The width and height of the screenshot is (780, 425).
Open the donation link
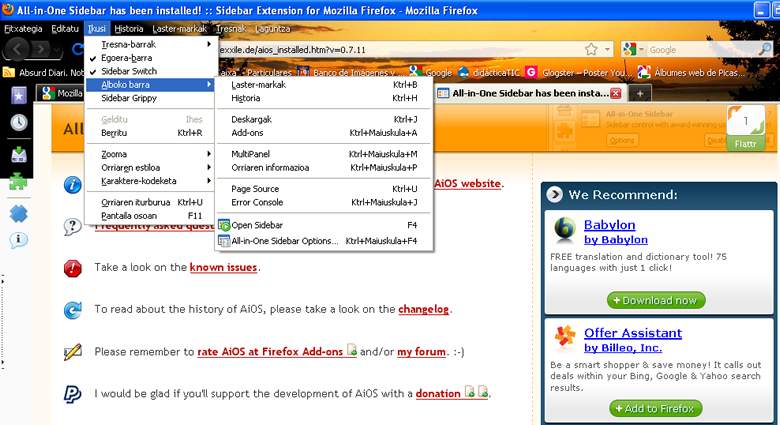click(x=438, y=394)
